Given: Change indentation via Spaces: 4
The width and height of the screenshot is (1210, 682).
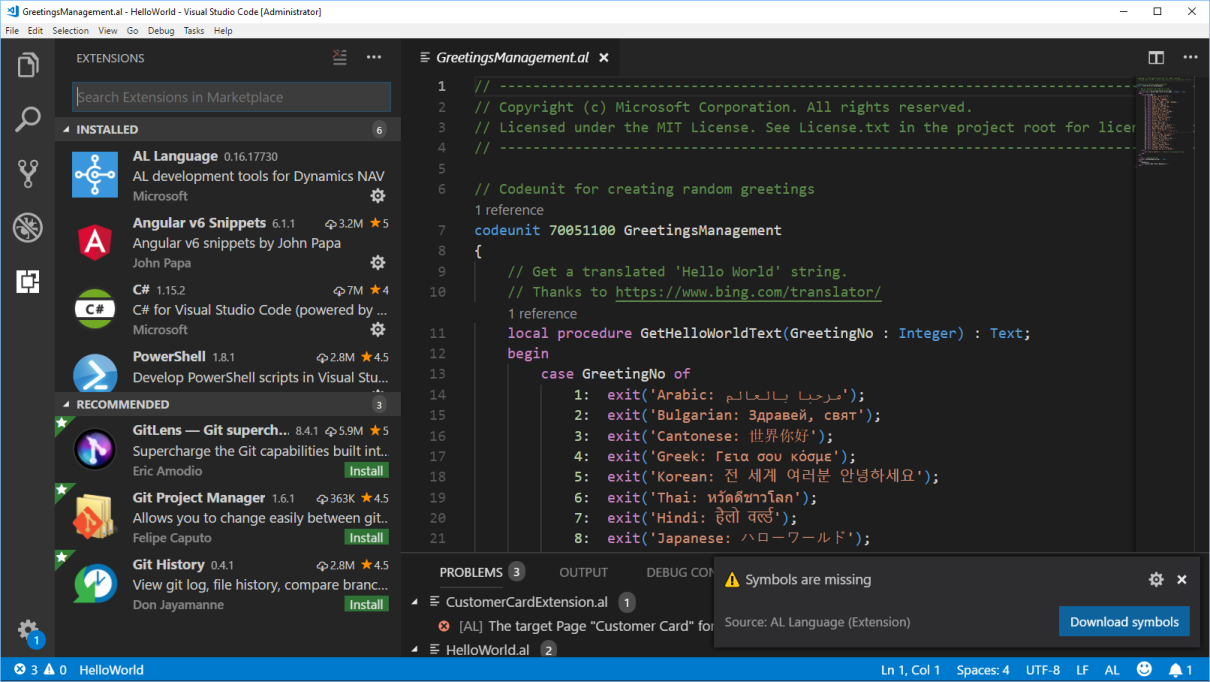Looking at the screenshot, I should [x=983, y=670].
